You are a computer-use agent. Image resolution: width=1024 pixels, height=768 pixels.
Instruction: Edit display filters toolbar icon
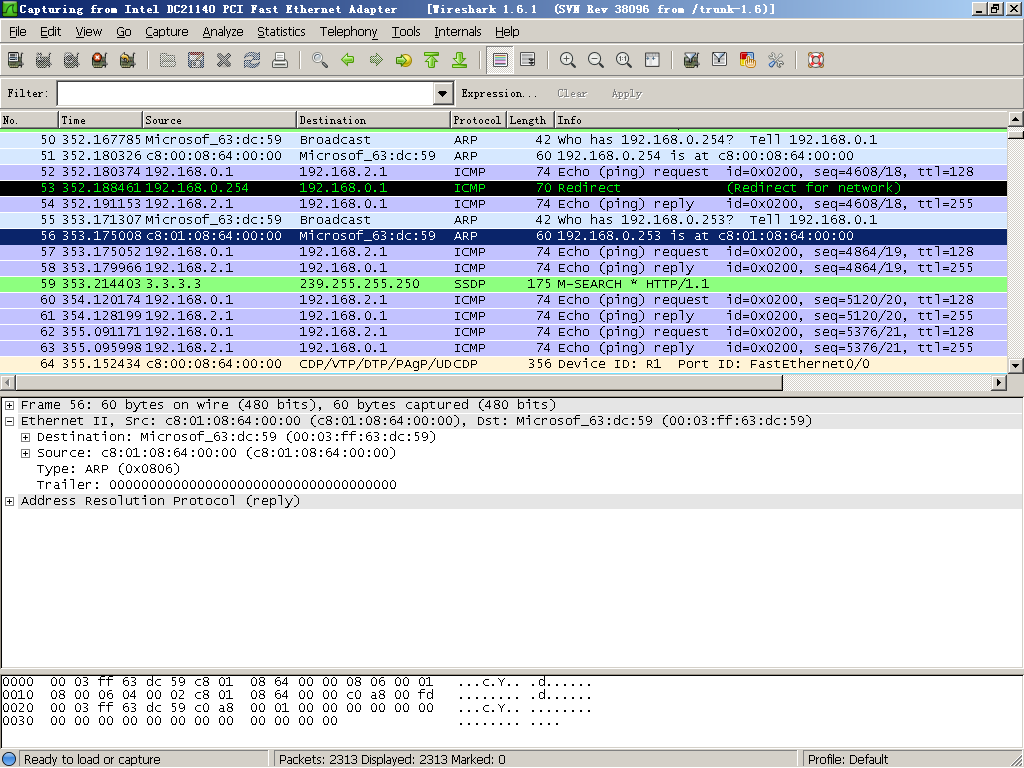720,61
